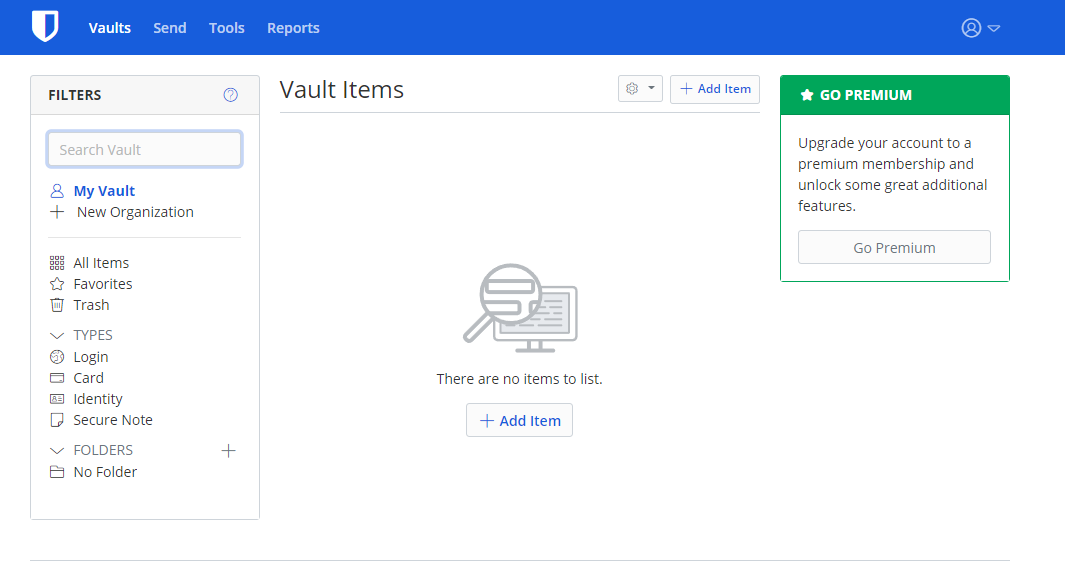The image size is (1065, 582).
Task: Click Add Item button beside the title
Action: (715, 89)
